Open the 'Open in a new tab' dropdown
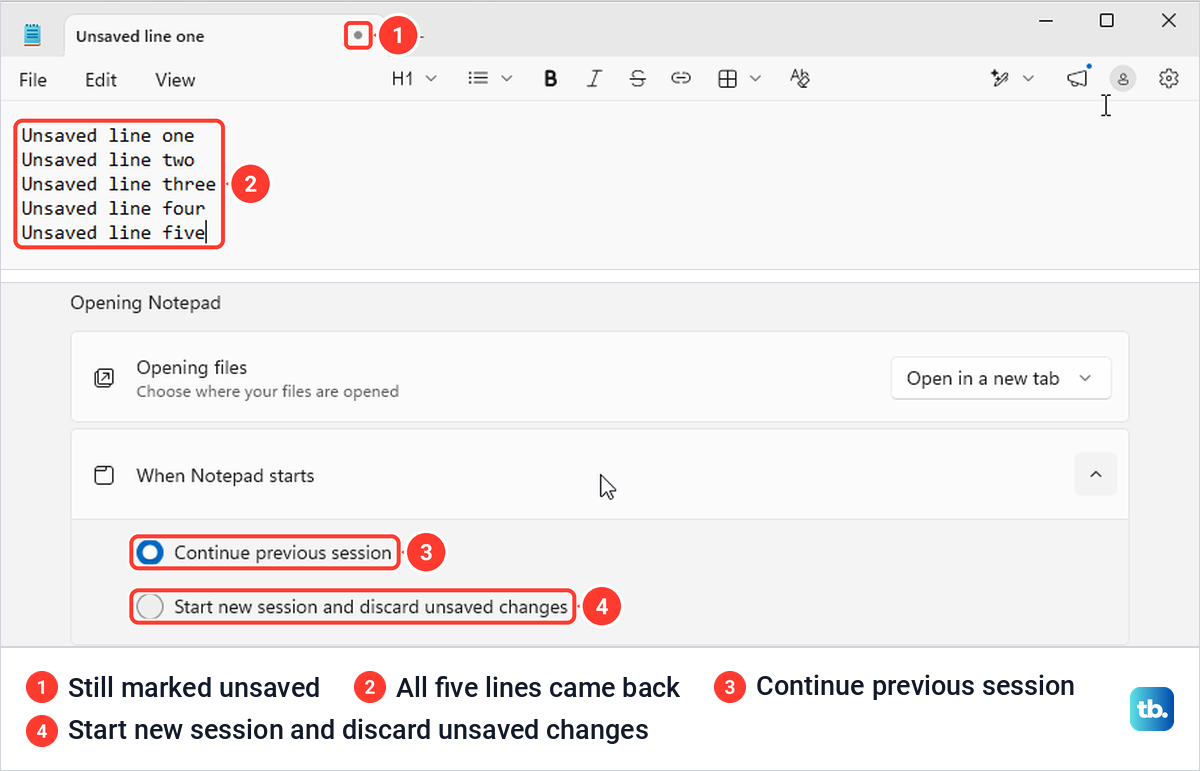Viewport: 1200px width, 771px height. (1001, 379)
